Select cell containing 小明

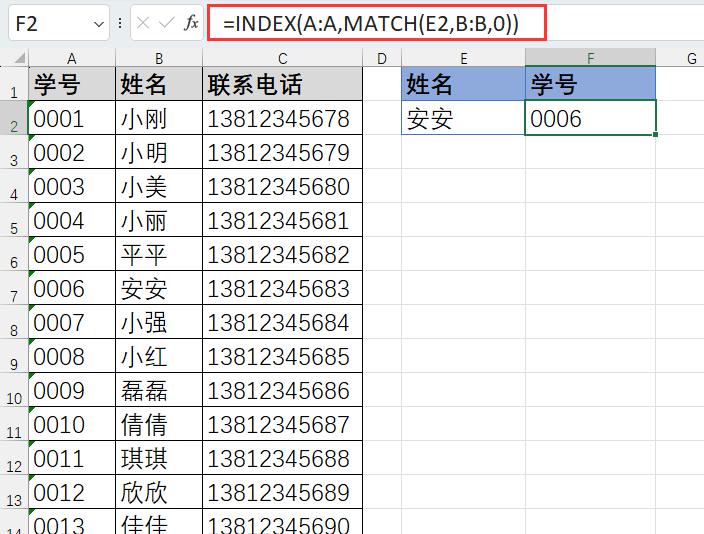[x=159, y=152]
